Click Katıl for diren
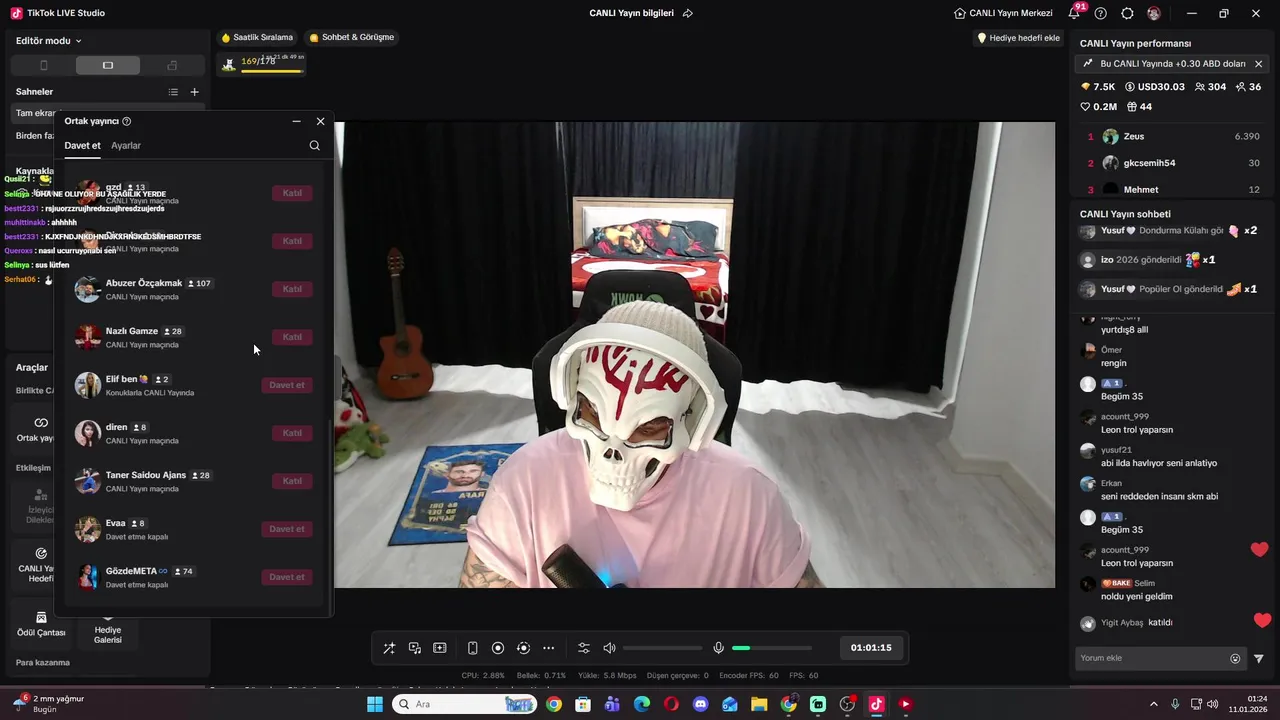 point(292,433)
